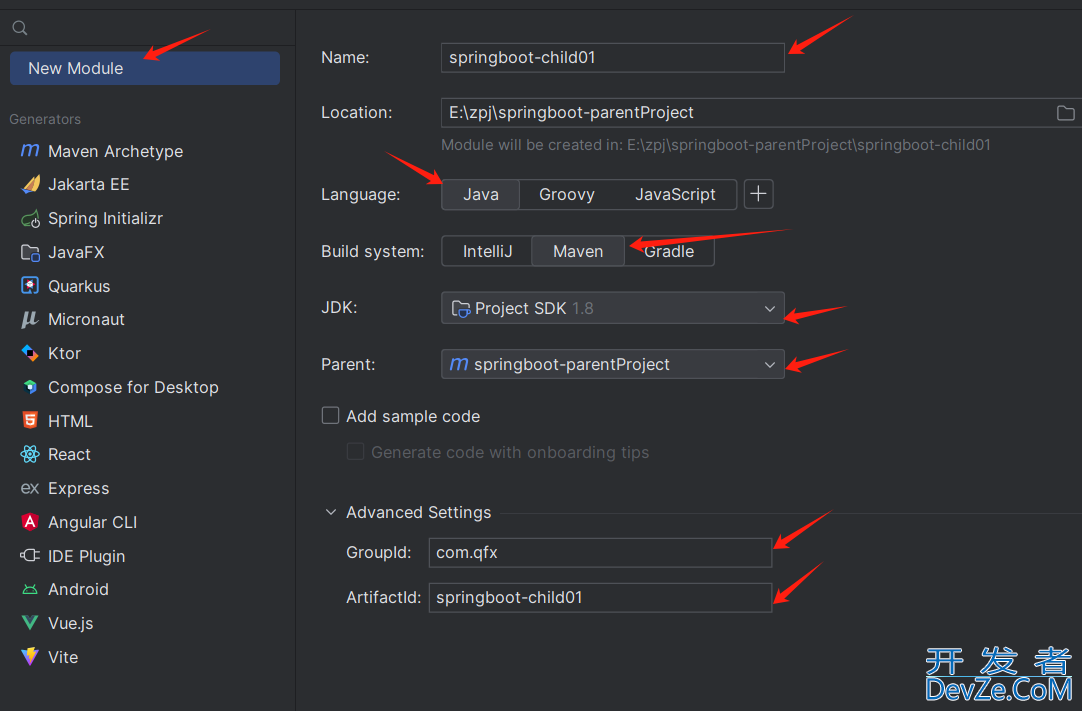Screen dimensions: 1082x711
Task: Open the Vue.js generator
Action: coord(70,623)
